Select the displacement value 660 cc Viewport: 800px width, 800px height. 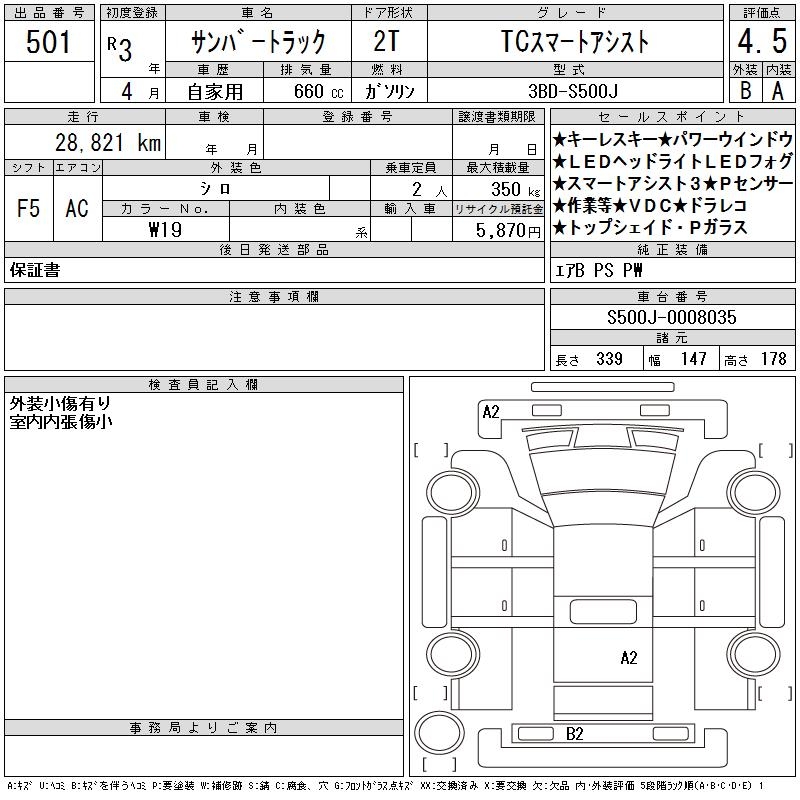[x=318, y=92]
